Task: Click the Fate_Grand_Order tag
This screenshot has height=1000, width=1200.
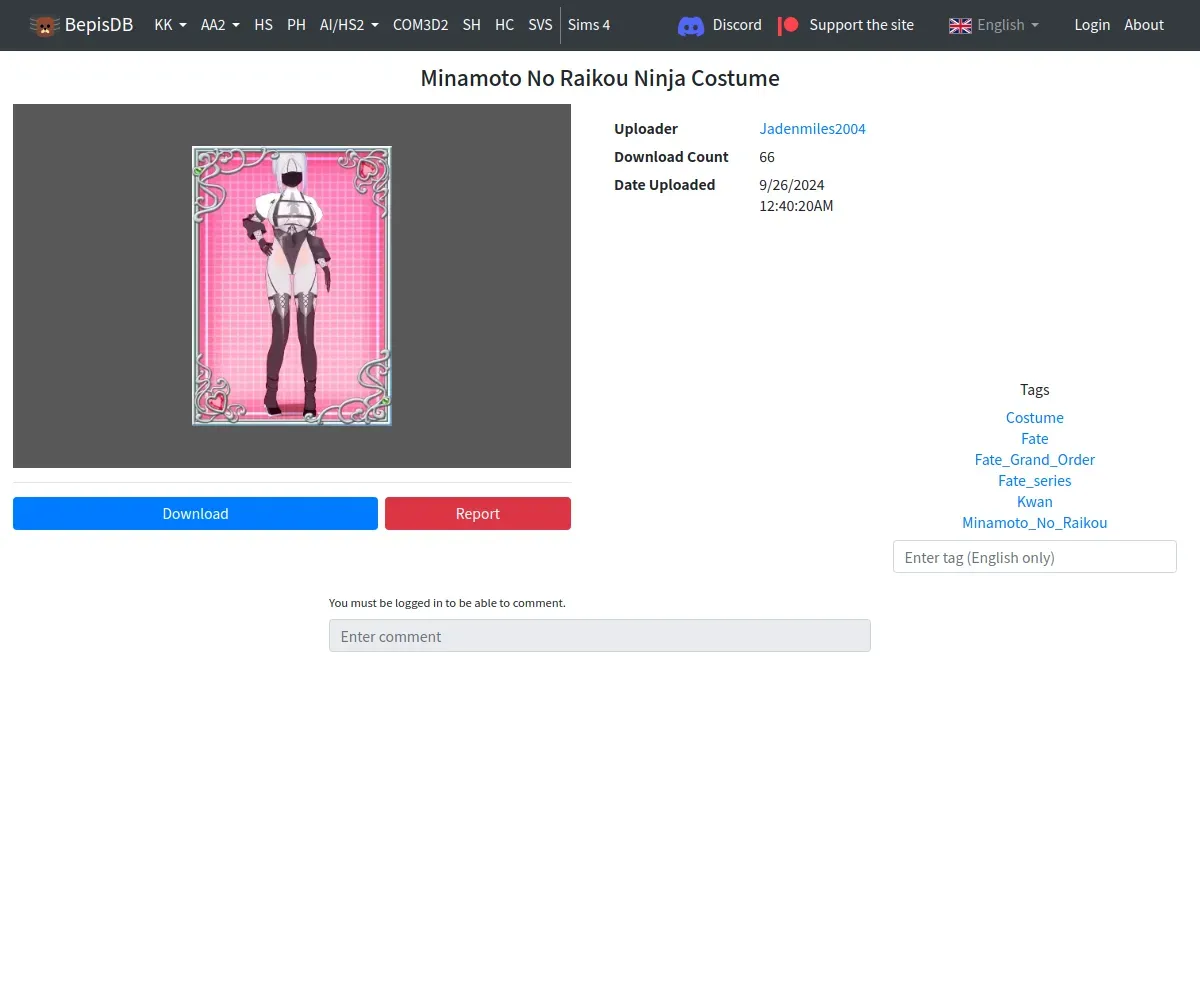Action: pyautogui.click(x=1035, y=460)
